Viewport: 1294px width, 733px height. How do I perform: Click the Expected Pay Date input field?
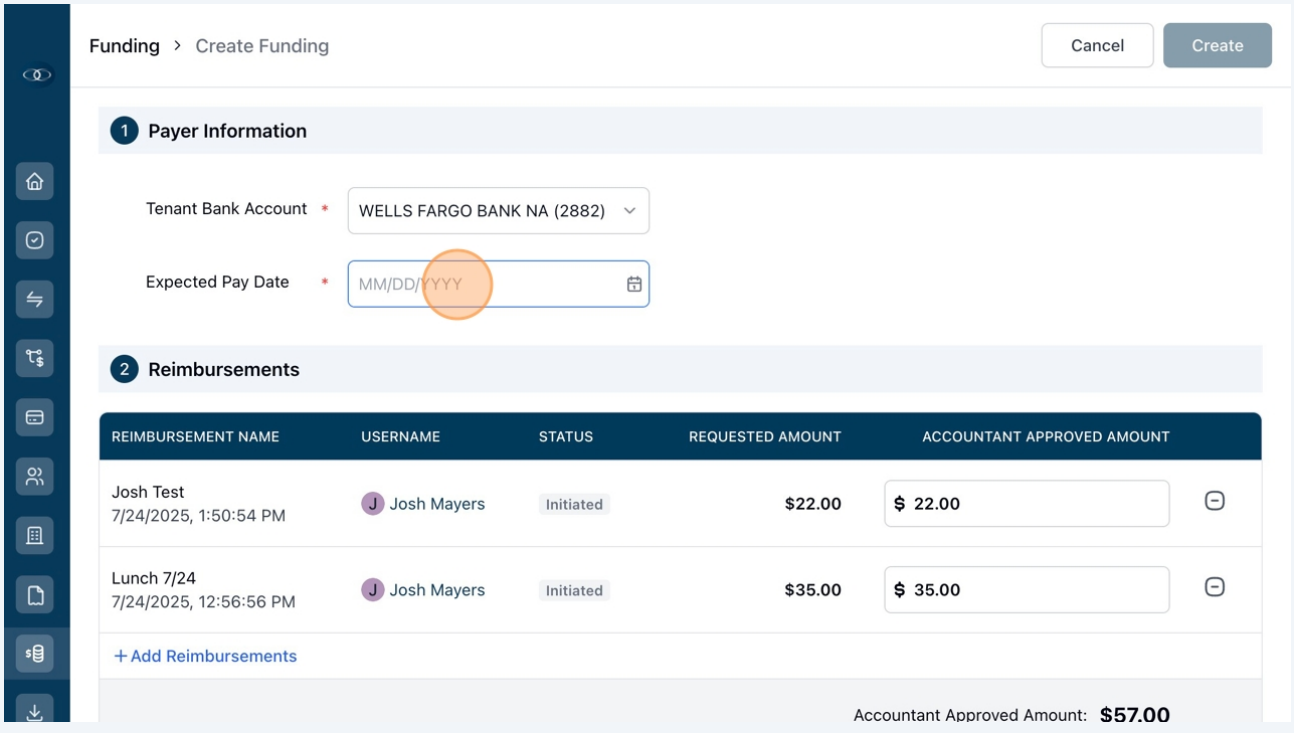498,284
